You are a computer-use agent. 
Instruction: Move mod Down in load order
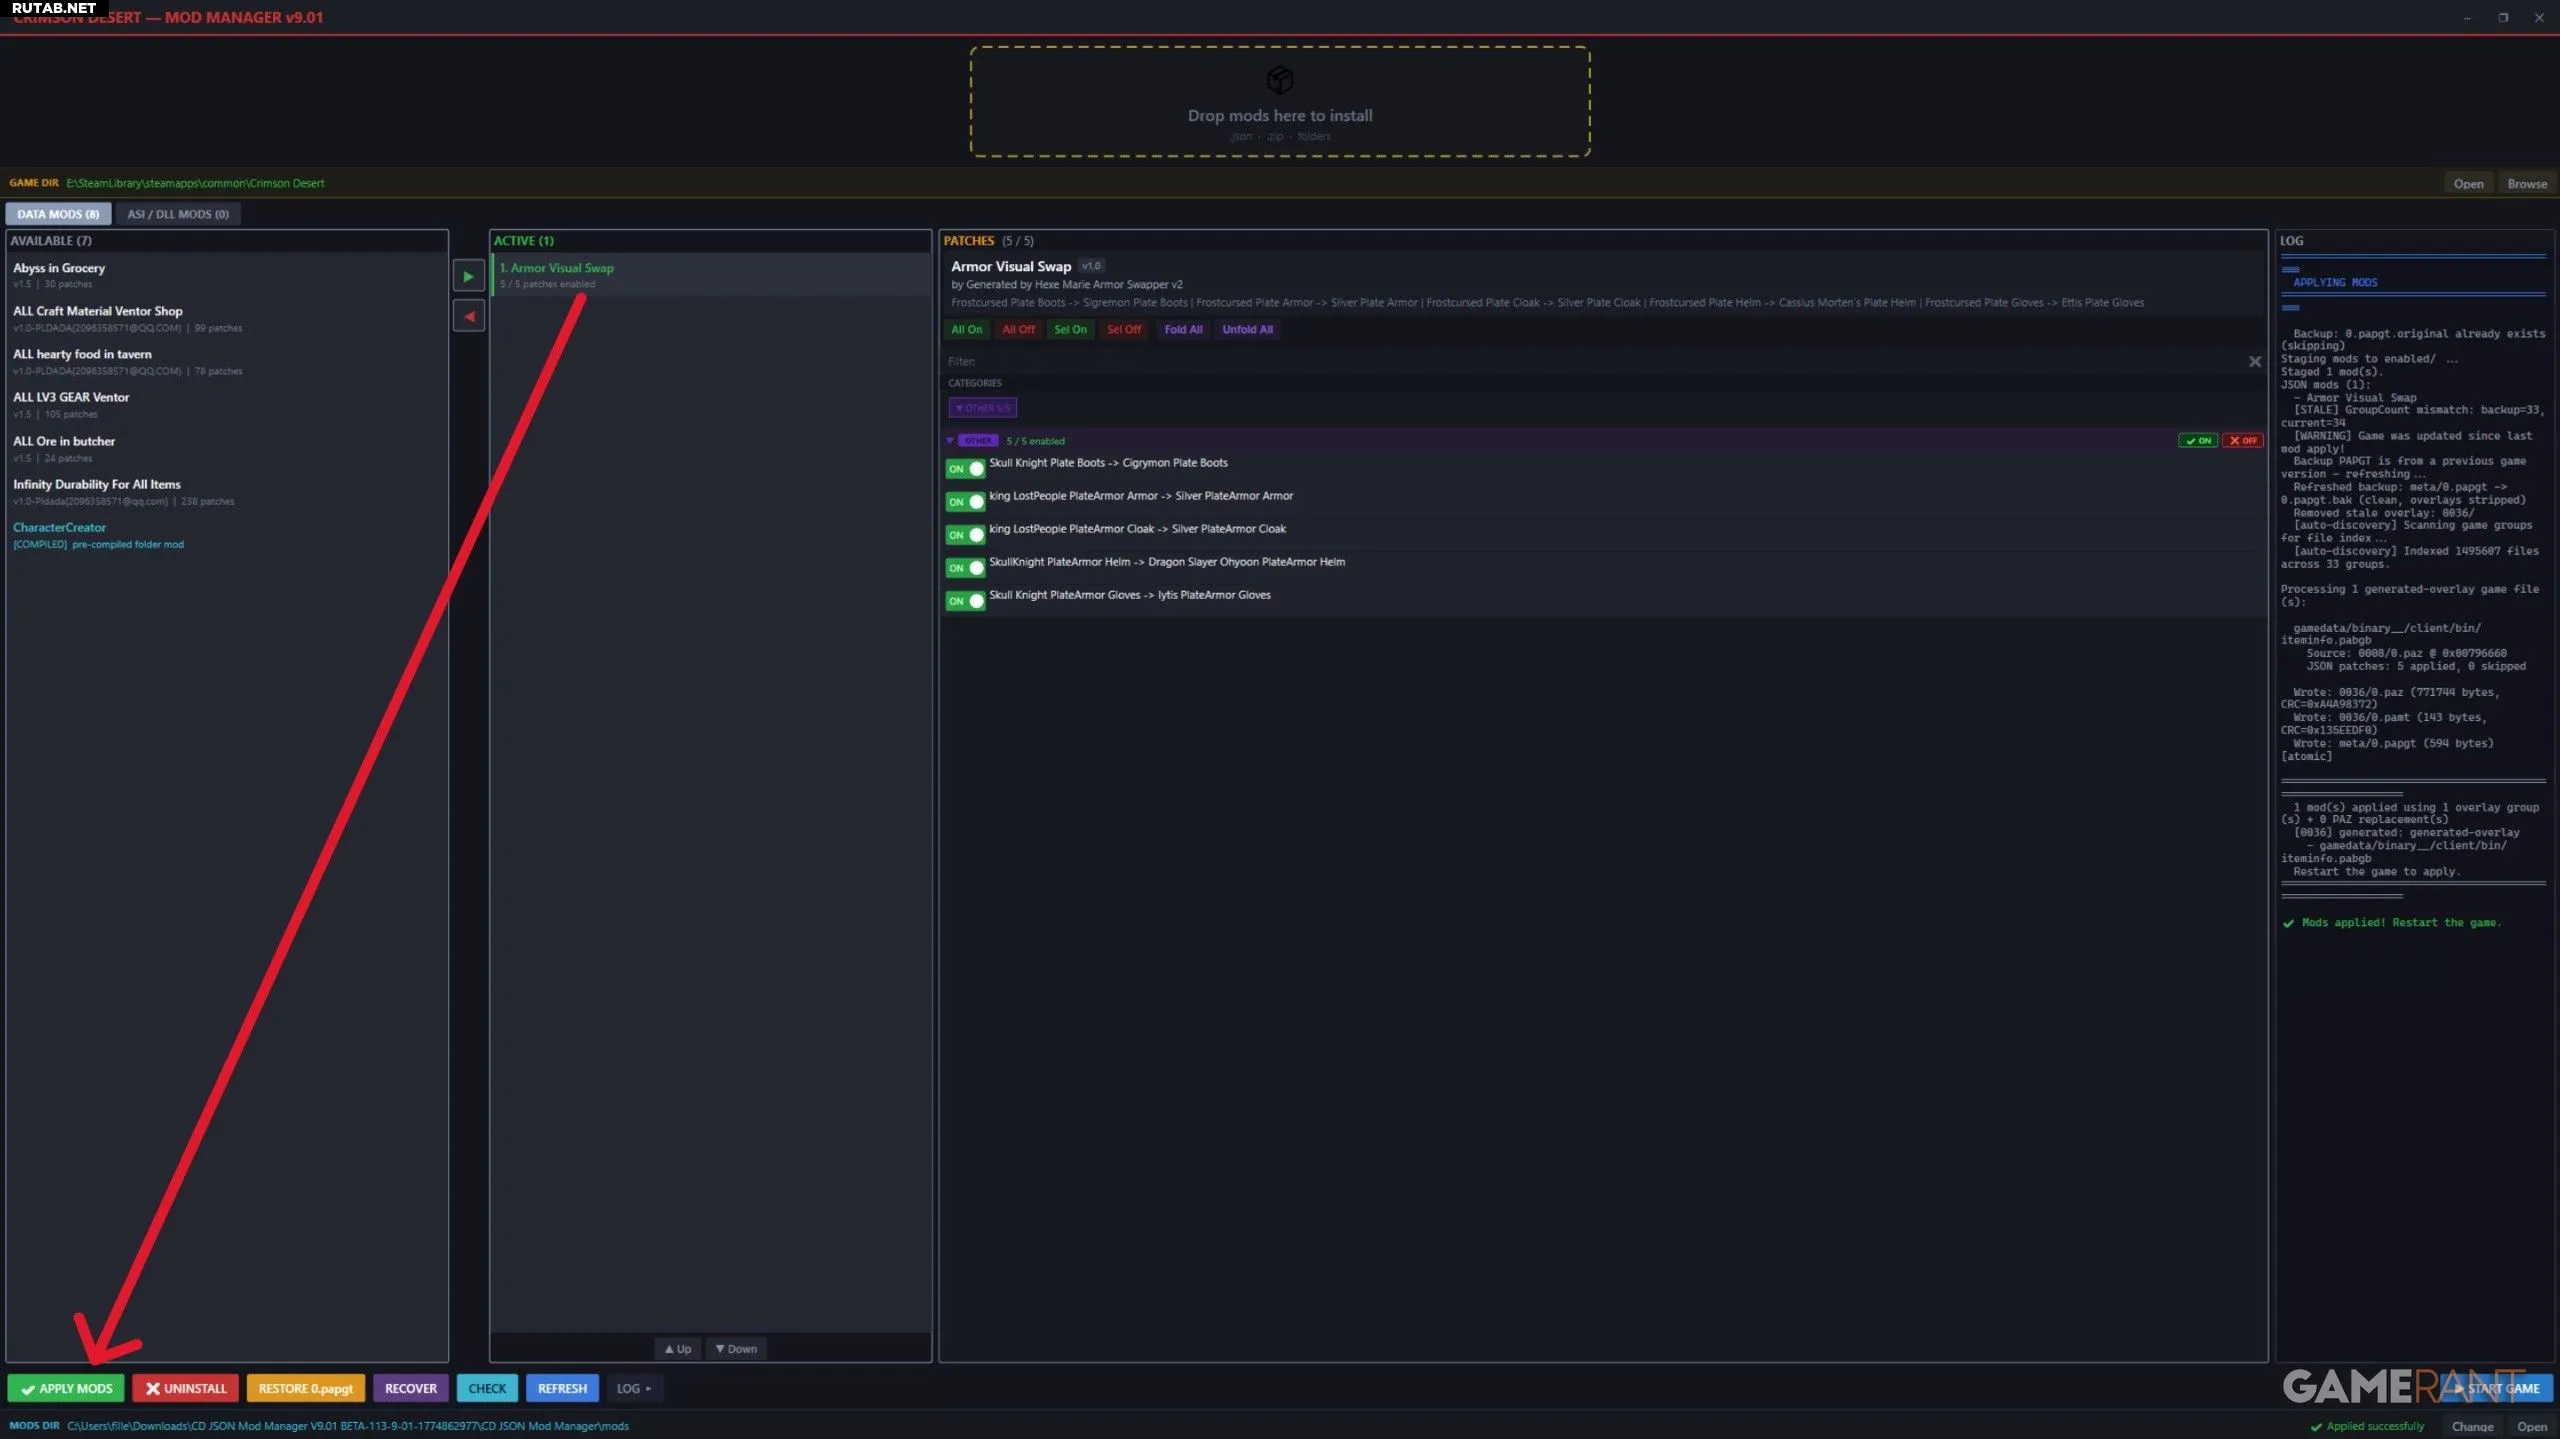click(x=736, y=1349)
